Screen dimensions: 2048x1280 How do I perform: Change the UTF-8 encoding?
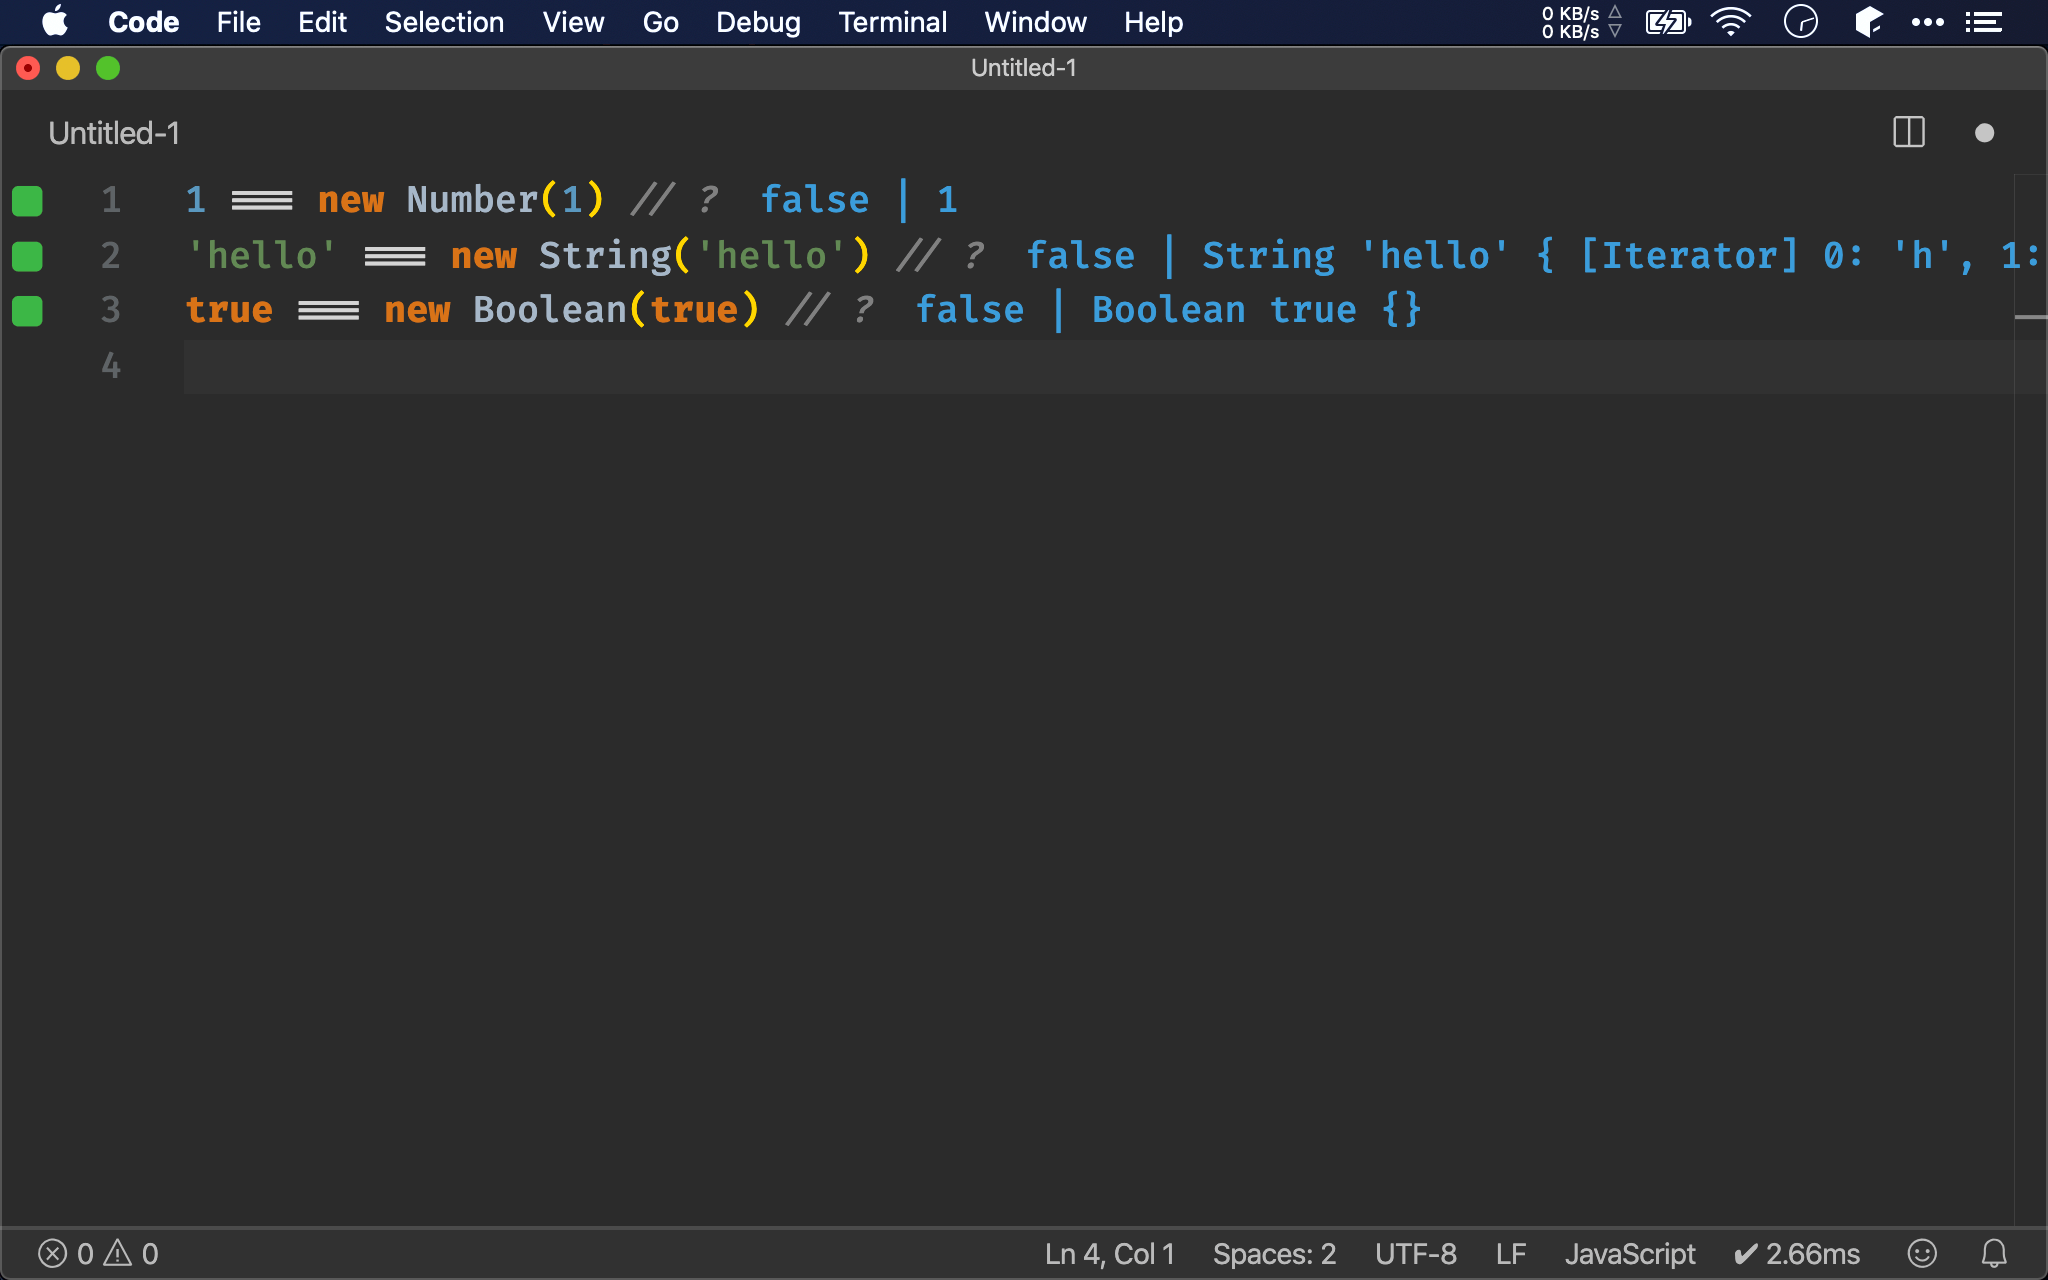(1415, 1253)
